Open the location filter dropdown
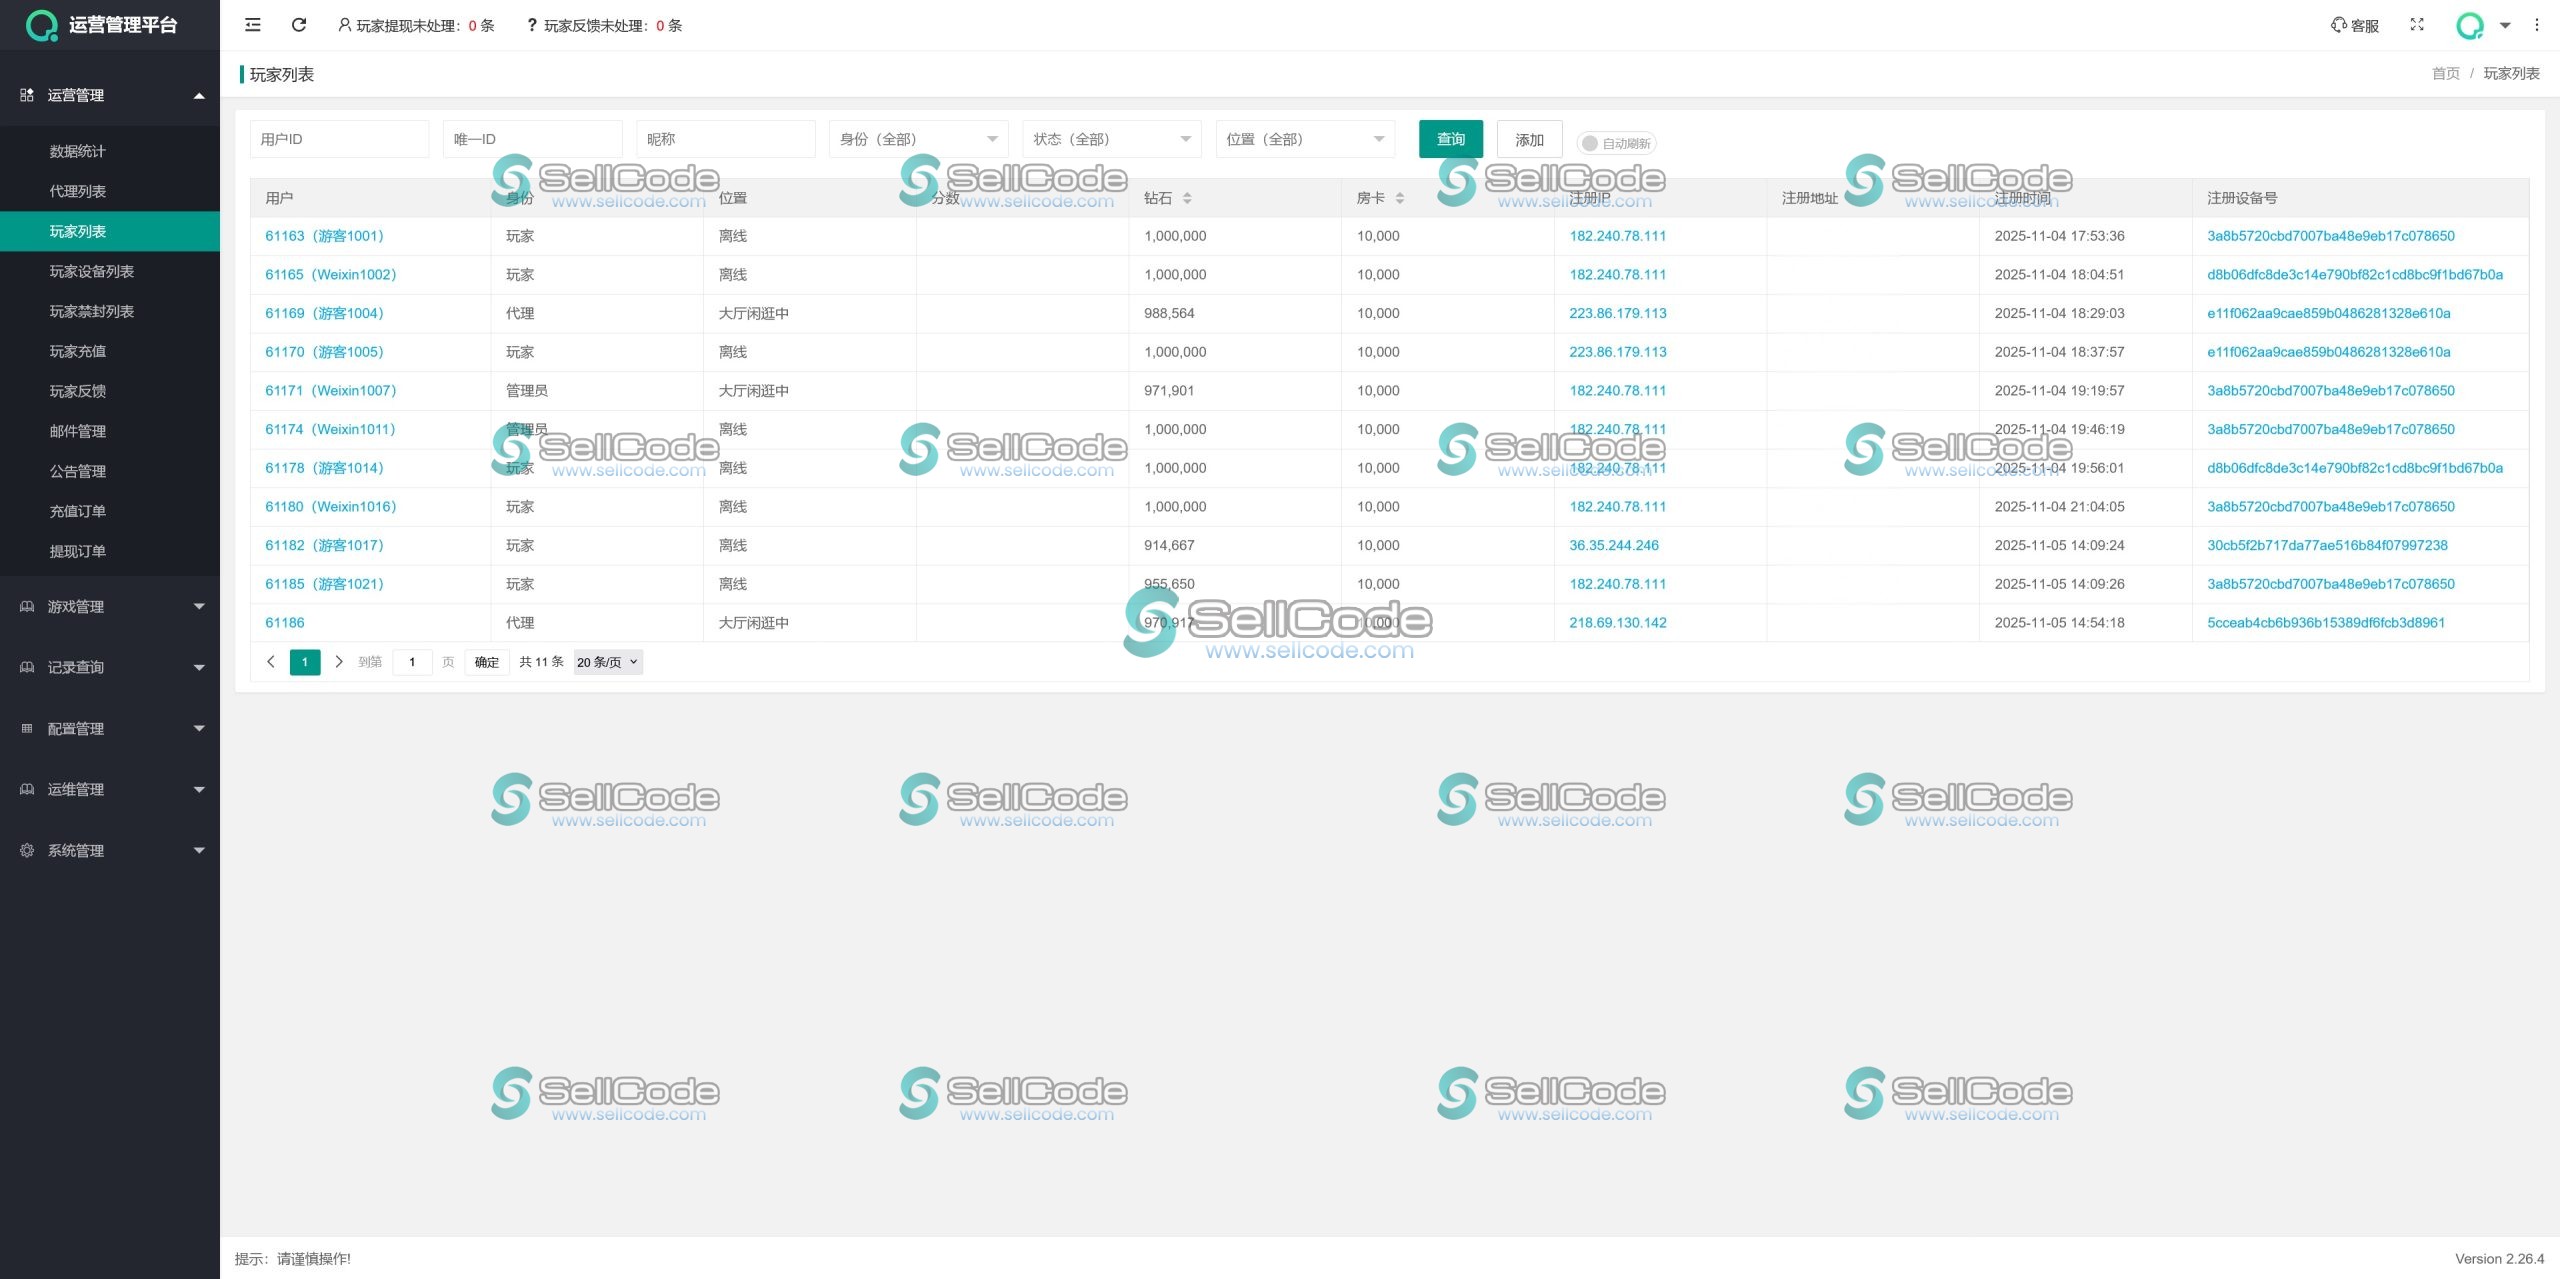The height and width of the screenshot is (1279, 2560). click(x=1304, y=139)
